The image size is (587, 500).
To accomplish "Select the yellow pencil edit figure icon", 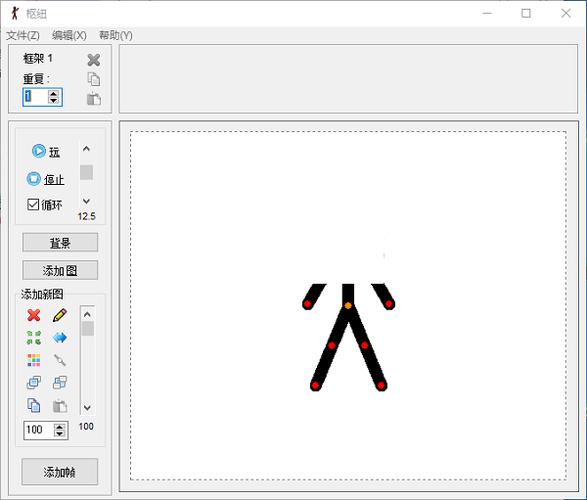I will coord(60,315).
